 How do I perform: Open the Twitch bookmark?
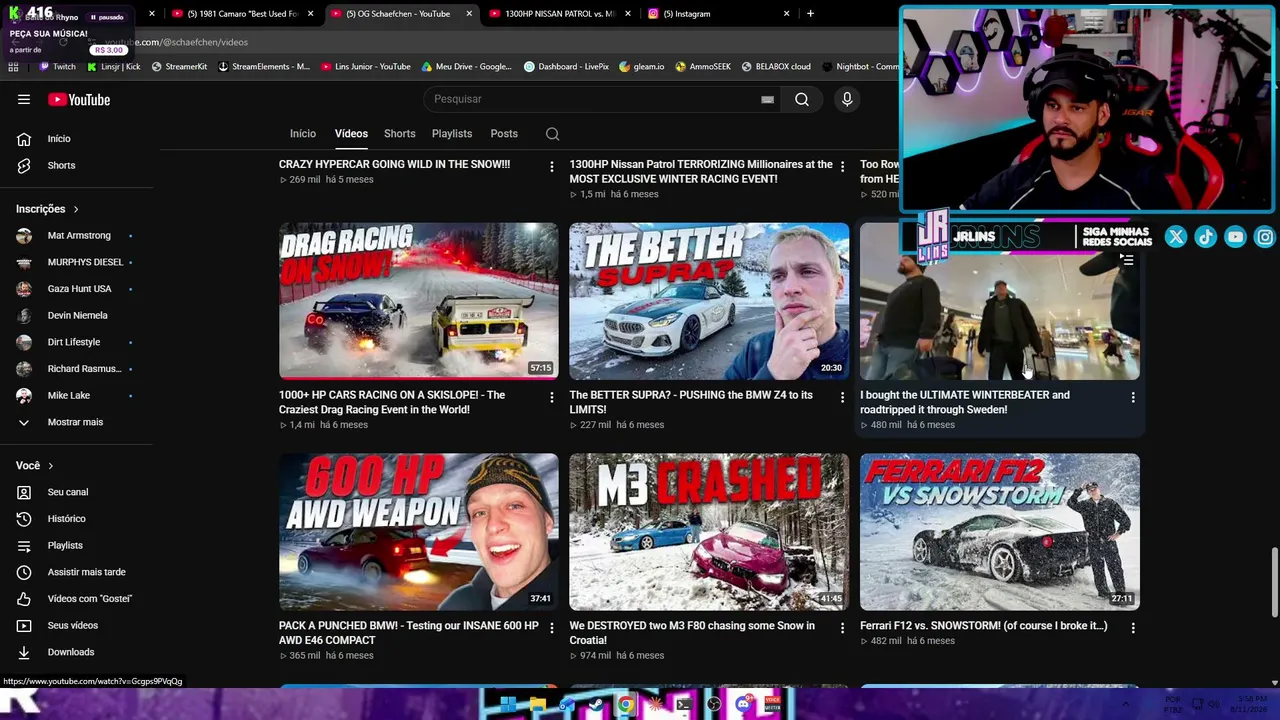click(57, 67)
